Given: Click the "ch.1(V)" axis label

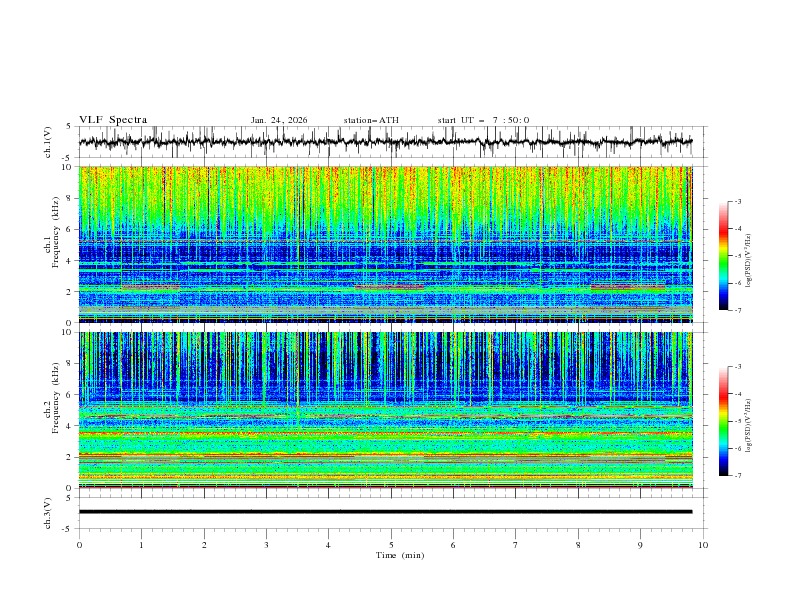Looking at the screenshot, I should tap(48, 142).
